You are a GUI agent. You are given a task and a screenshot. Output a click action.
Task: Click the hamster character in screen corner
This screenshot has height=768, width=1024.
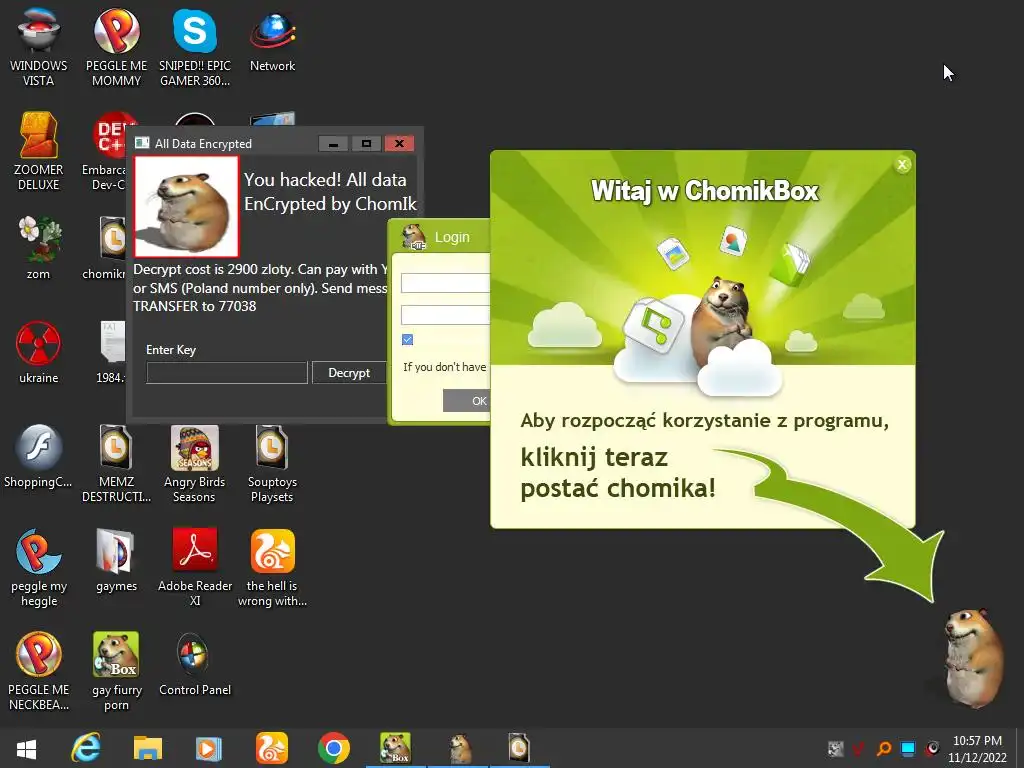click(x=973, y=658)
